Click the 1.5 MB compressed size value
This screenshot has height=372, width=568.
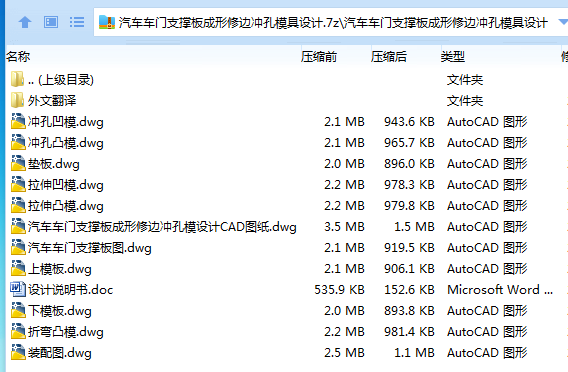click(414, 227)
